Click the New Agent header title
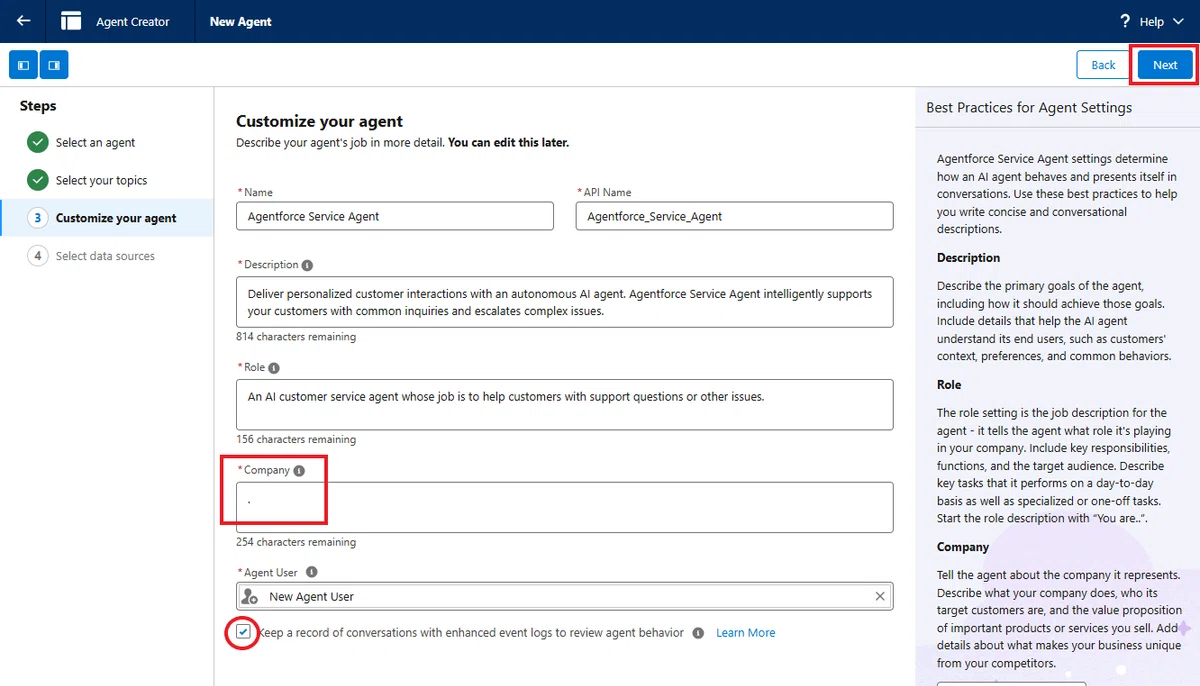 coord(241,21)
